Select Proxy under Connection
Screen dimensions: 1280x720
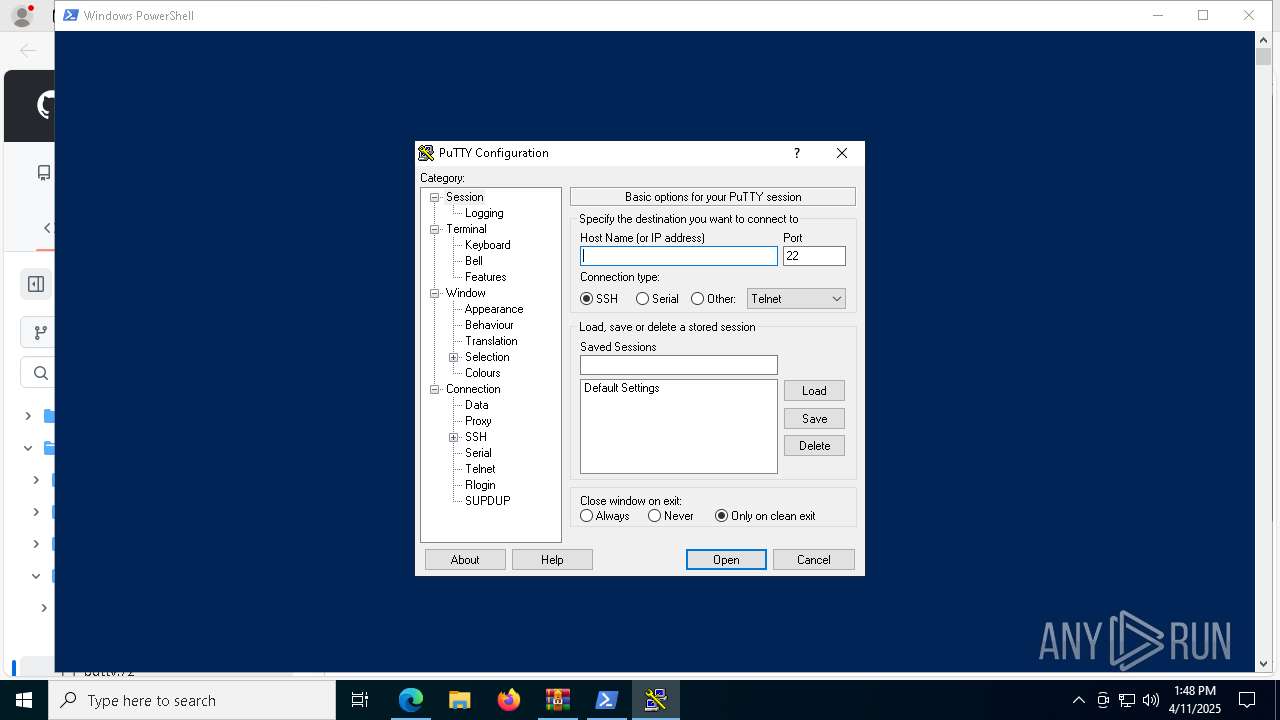pos(478,421)
